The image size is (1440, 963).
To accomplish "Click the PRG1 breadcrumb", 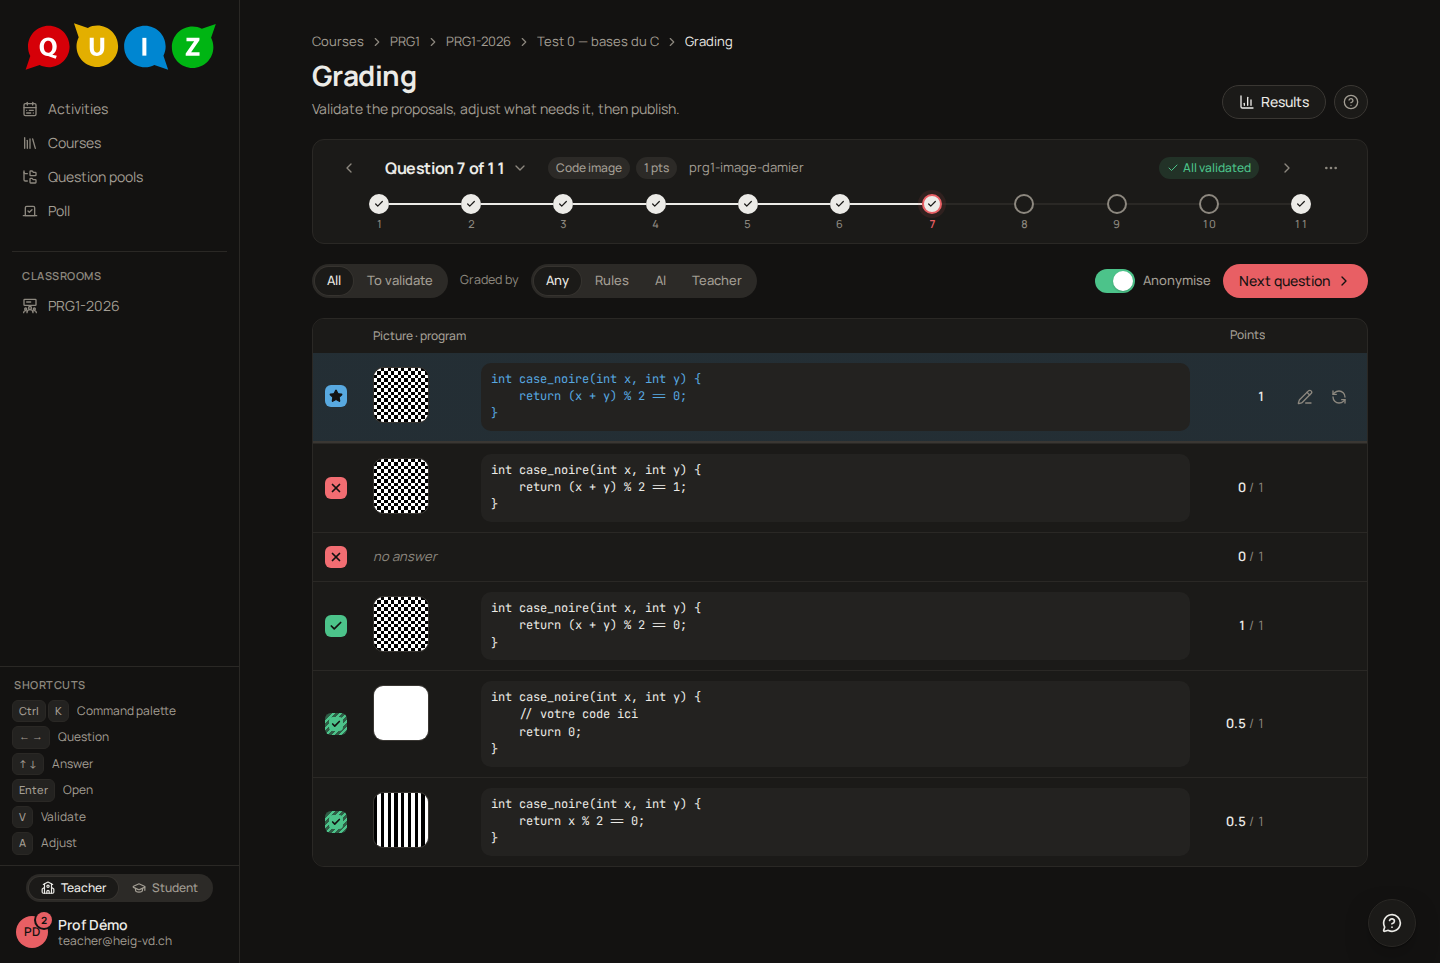I will [x=405, y=42].
